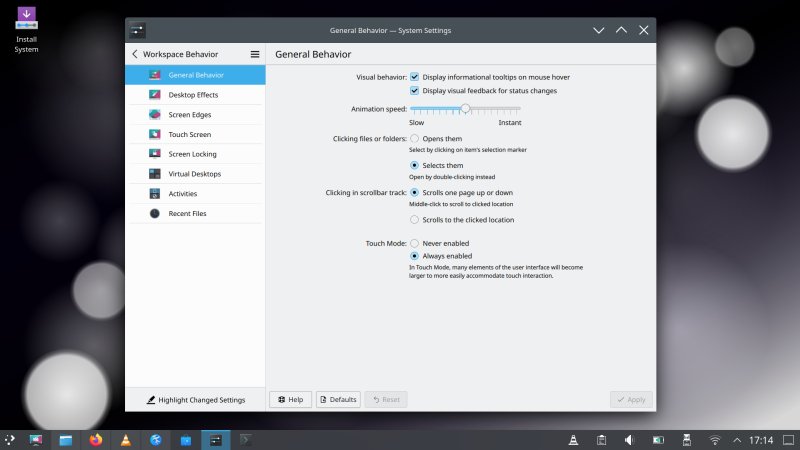Viewport: 800px width, 450px height.
Task: Open the Touch Screen settings icon
Action: 155,134
